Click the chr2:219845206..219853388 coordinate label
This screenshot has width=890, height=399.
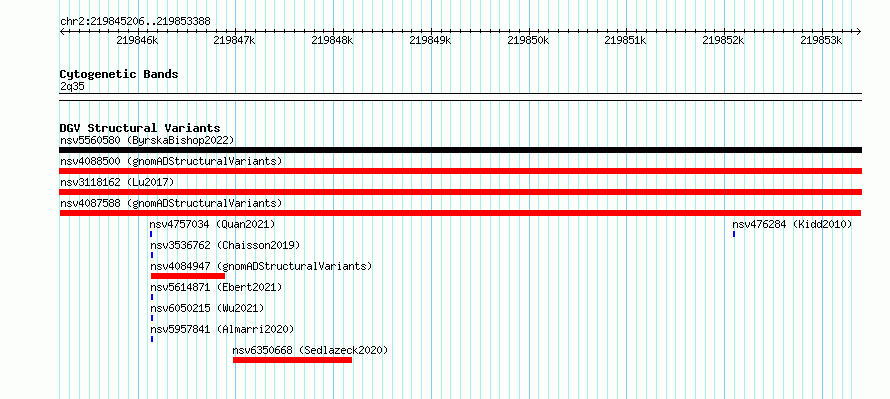click(x=135, y=21)
